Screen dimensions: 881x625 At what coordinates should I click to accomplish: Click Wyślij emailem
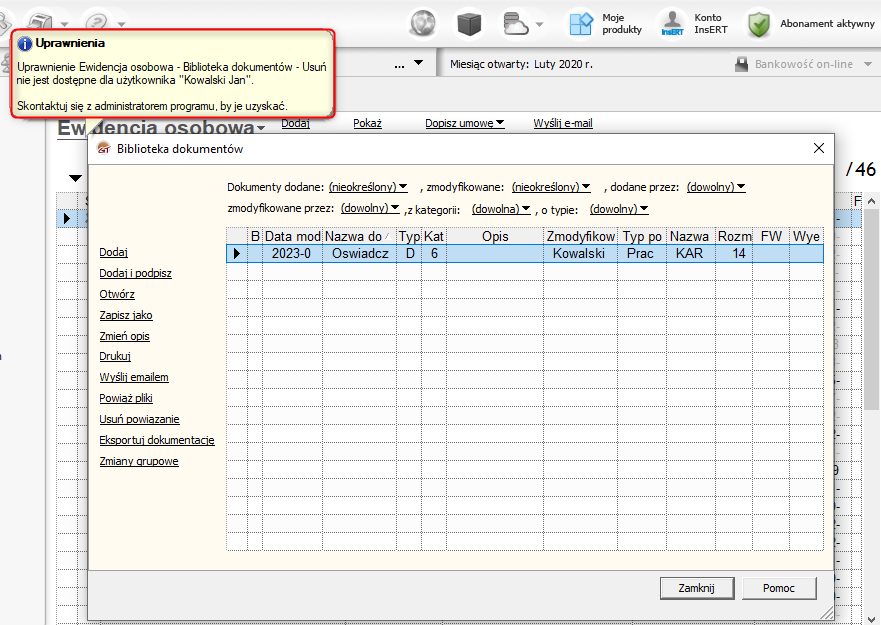point(134,377)
